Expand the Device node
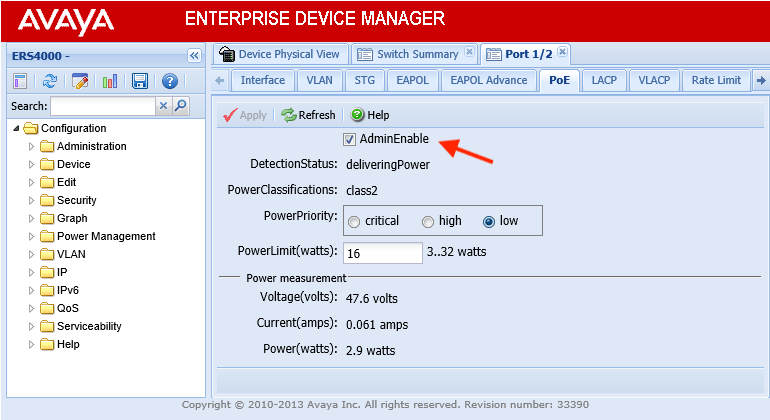770x420 pixels. [x=31, y=165]
